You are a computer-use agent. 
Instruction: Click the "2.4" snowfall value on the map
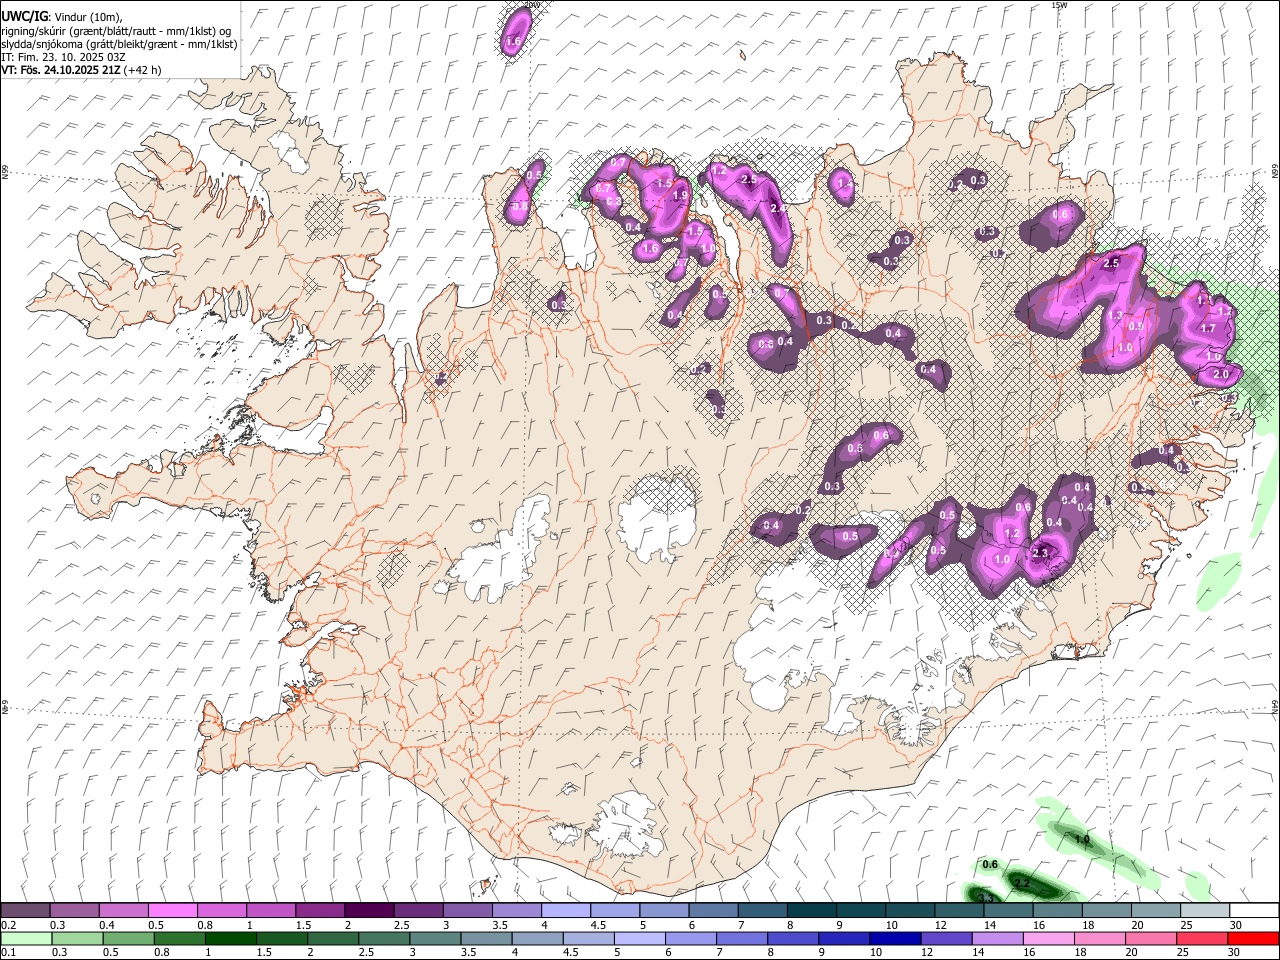pyautogui.click(x=777, y=207)
